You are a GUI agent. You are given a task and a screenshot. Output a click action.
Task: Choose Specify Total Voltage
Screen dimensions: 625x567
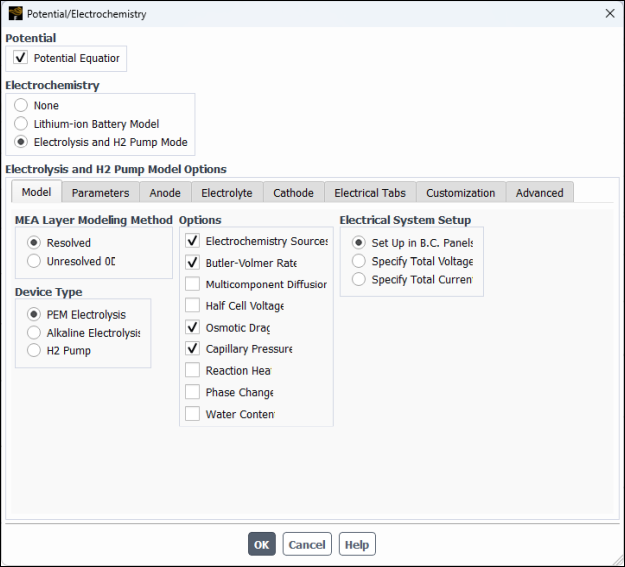pos(359,261)
